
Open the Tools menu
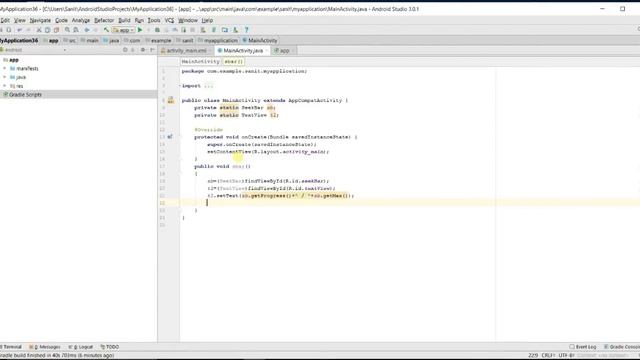click(x=154, y=20)
